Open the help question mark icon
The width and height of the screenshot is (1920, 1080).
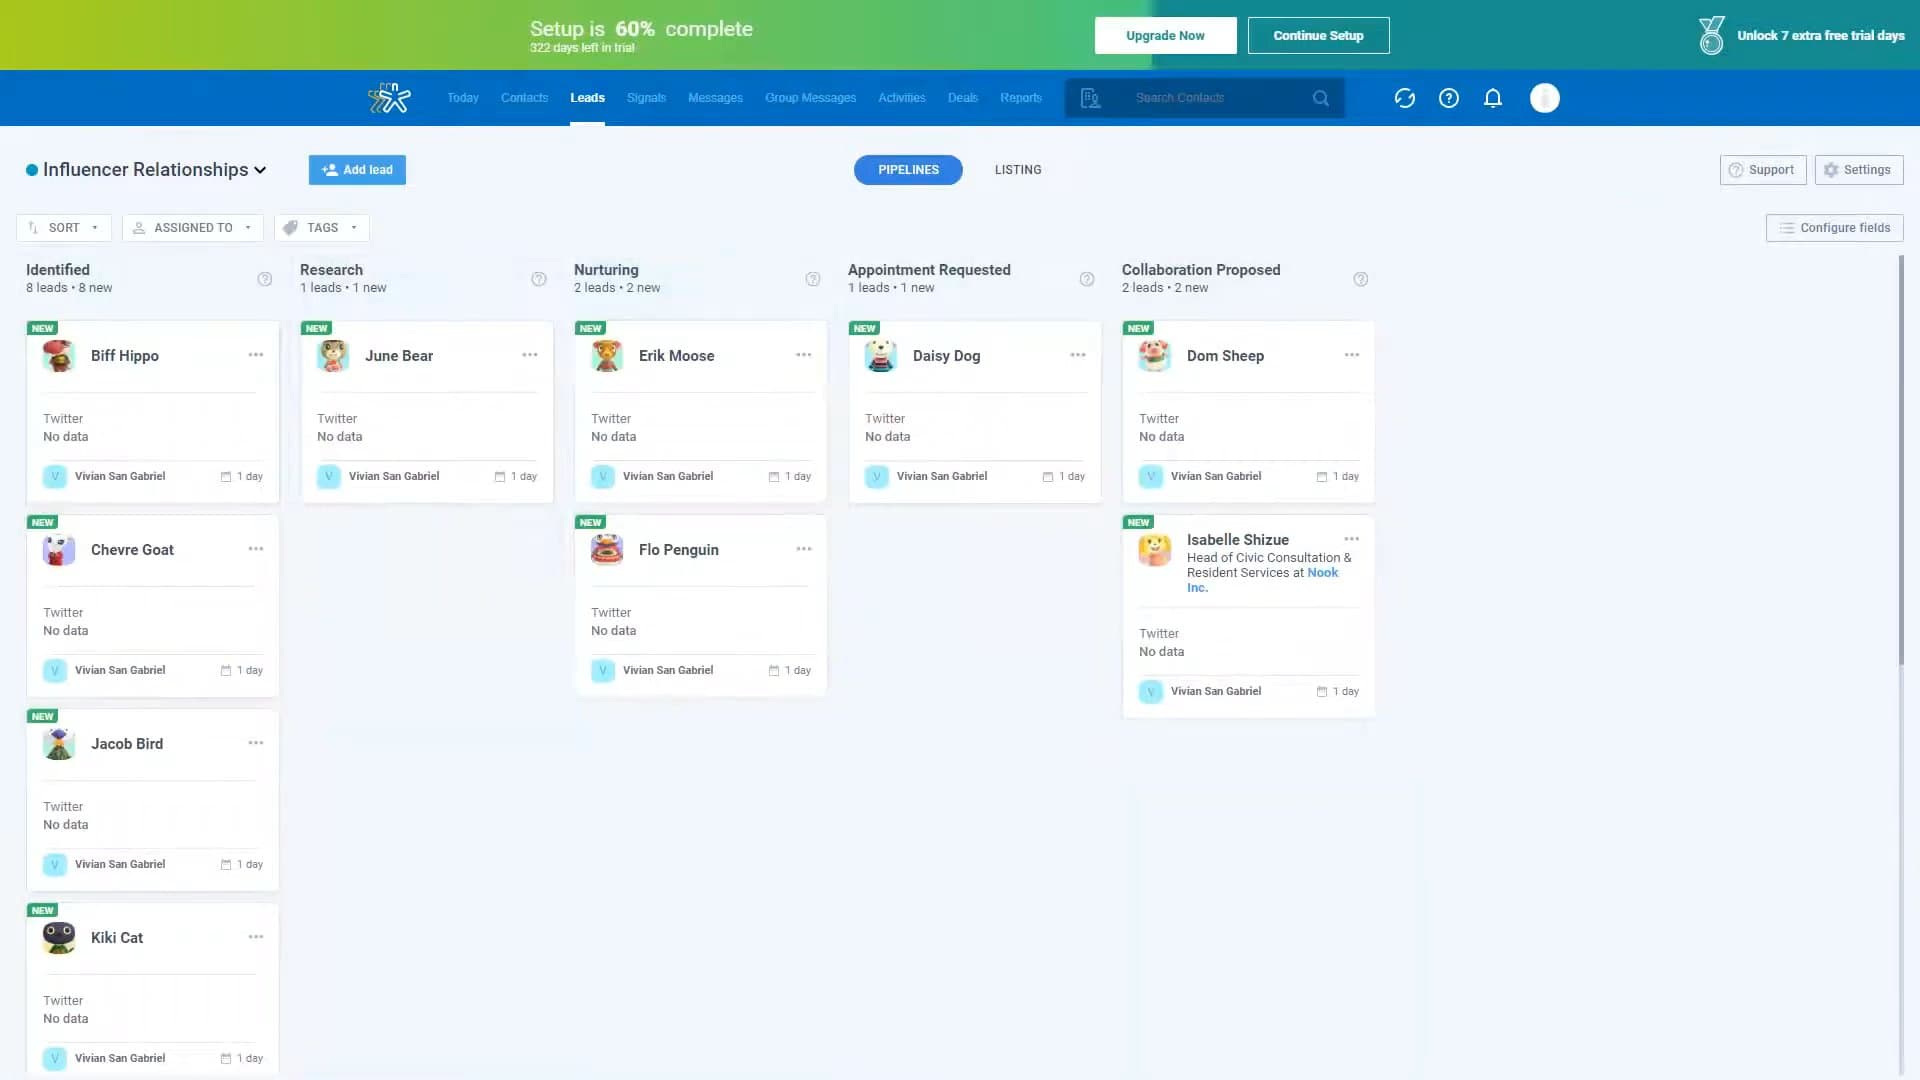point(1448,98)
